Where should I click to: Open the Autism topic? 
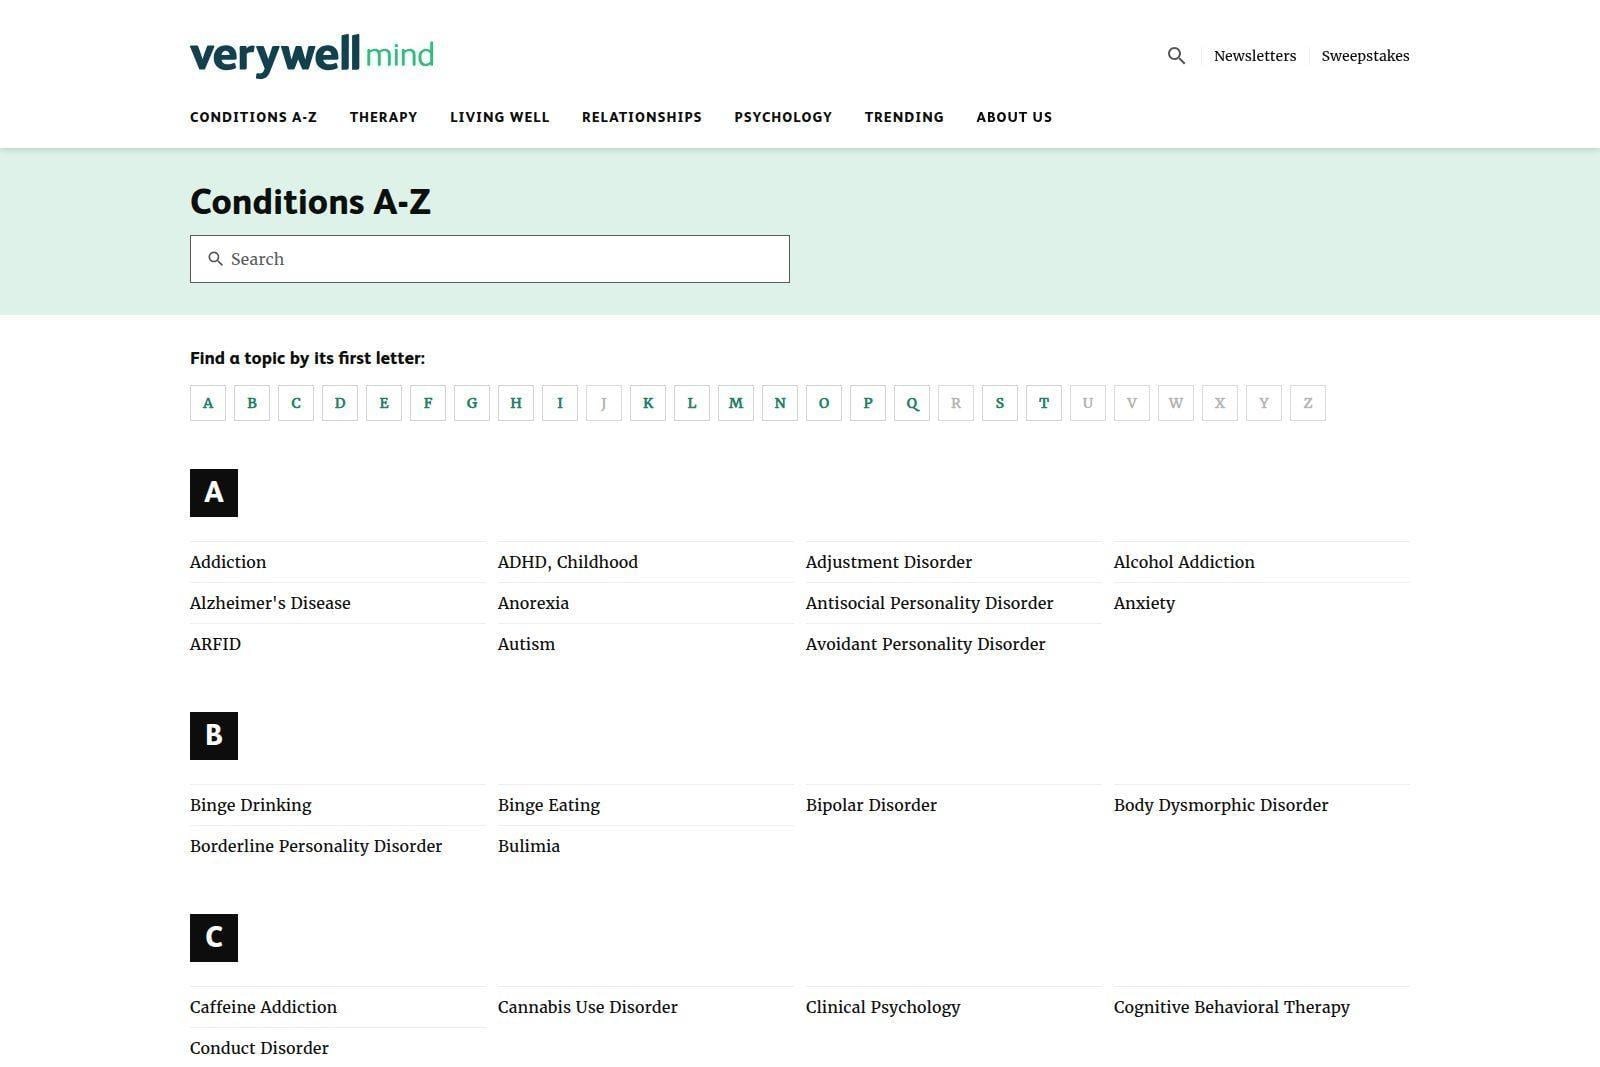coord(526,644)
